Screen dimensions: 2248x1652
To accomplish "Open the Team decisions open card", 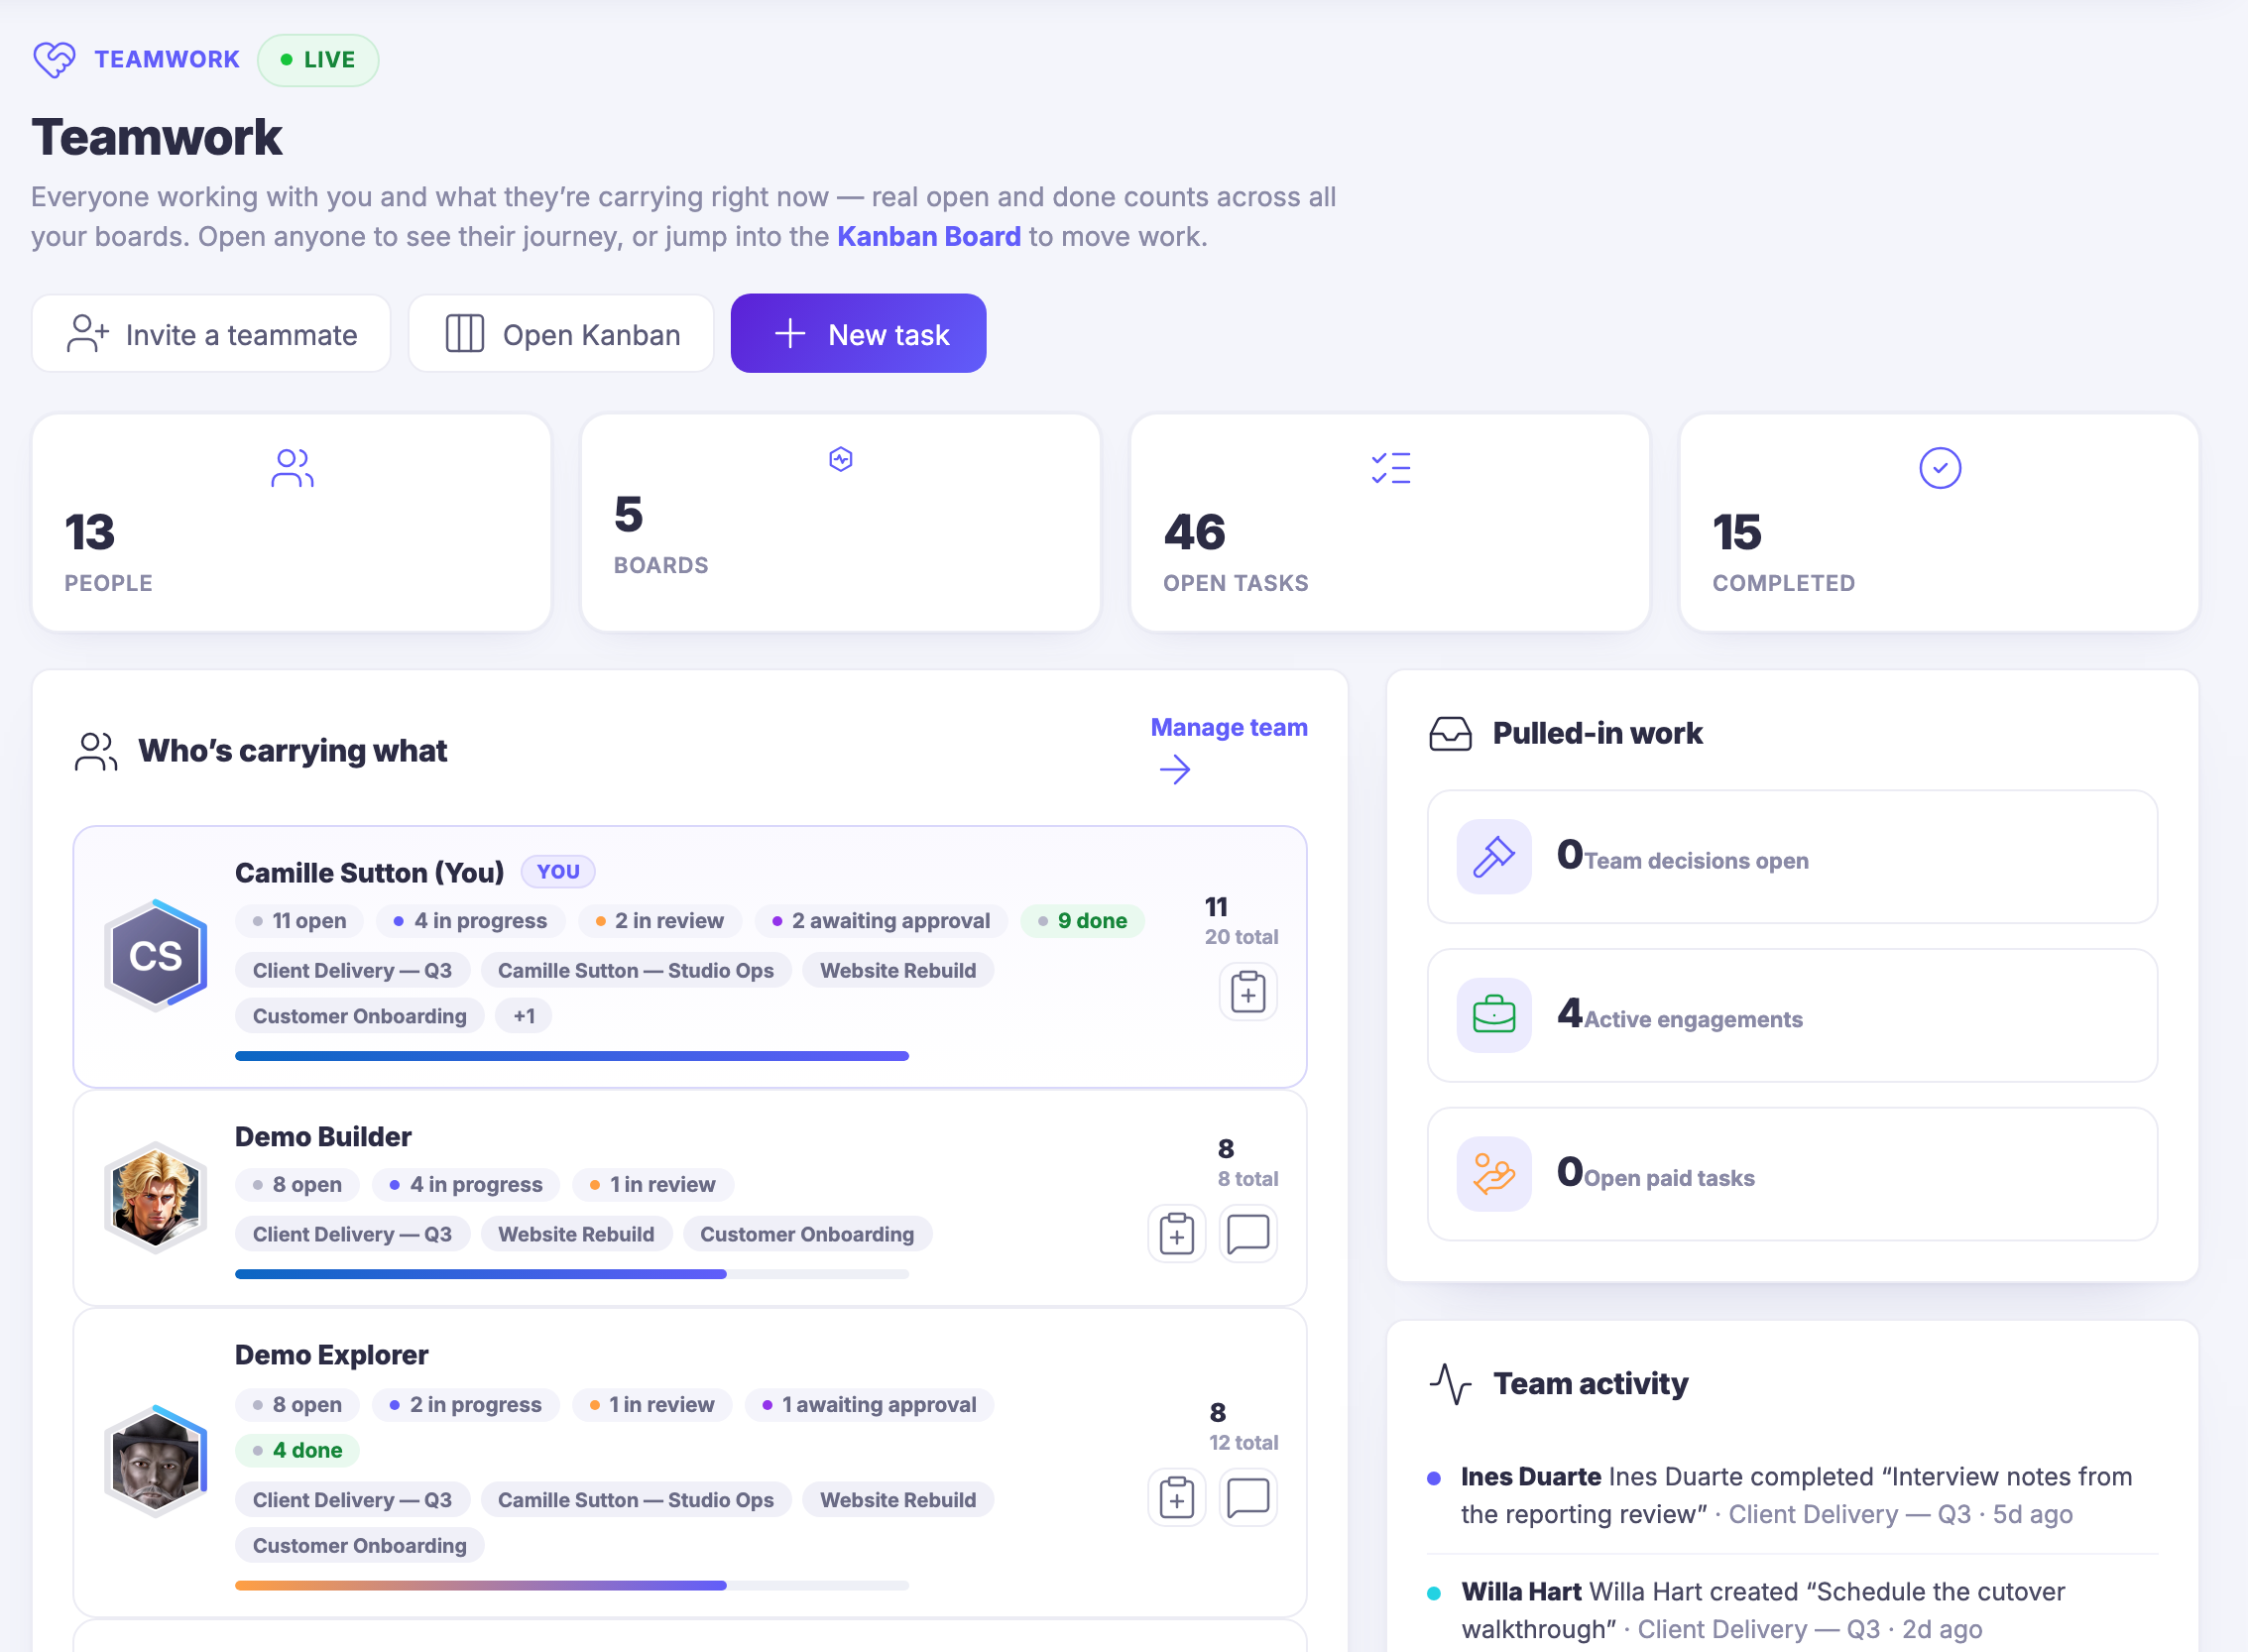I will [1792, 857].
